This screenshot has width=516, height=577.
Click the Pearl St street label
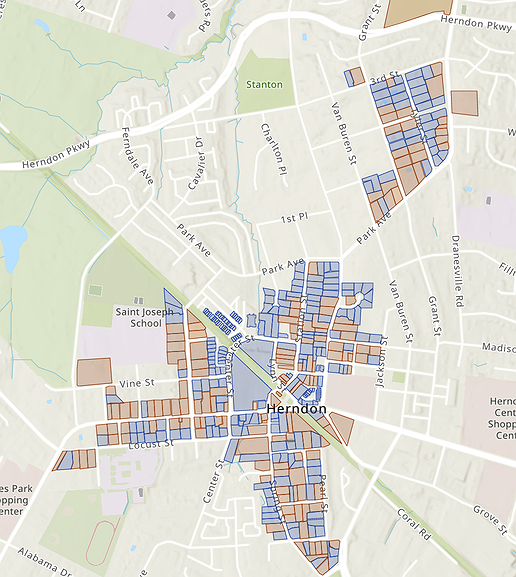pos(324,492)
